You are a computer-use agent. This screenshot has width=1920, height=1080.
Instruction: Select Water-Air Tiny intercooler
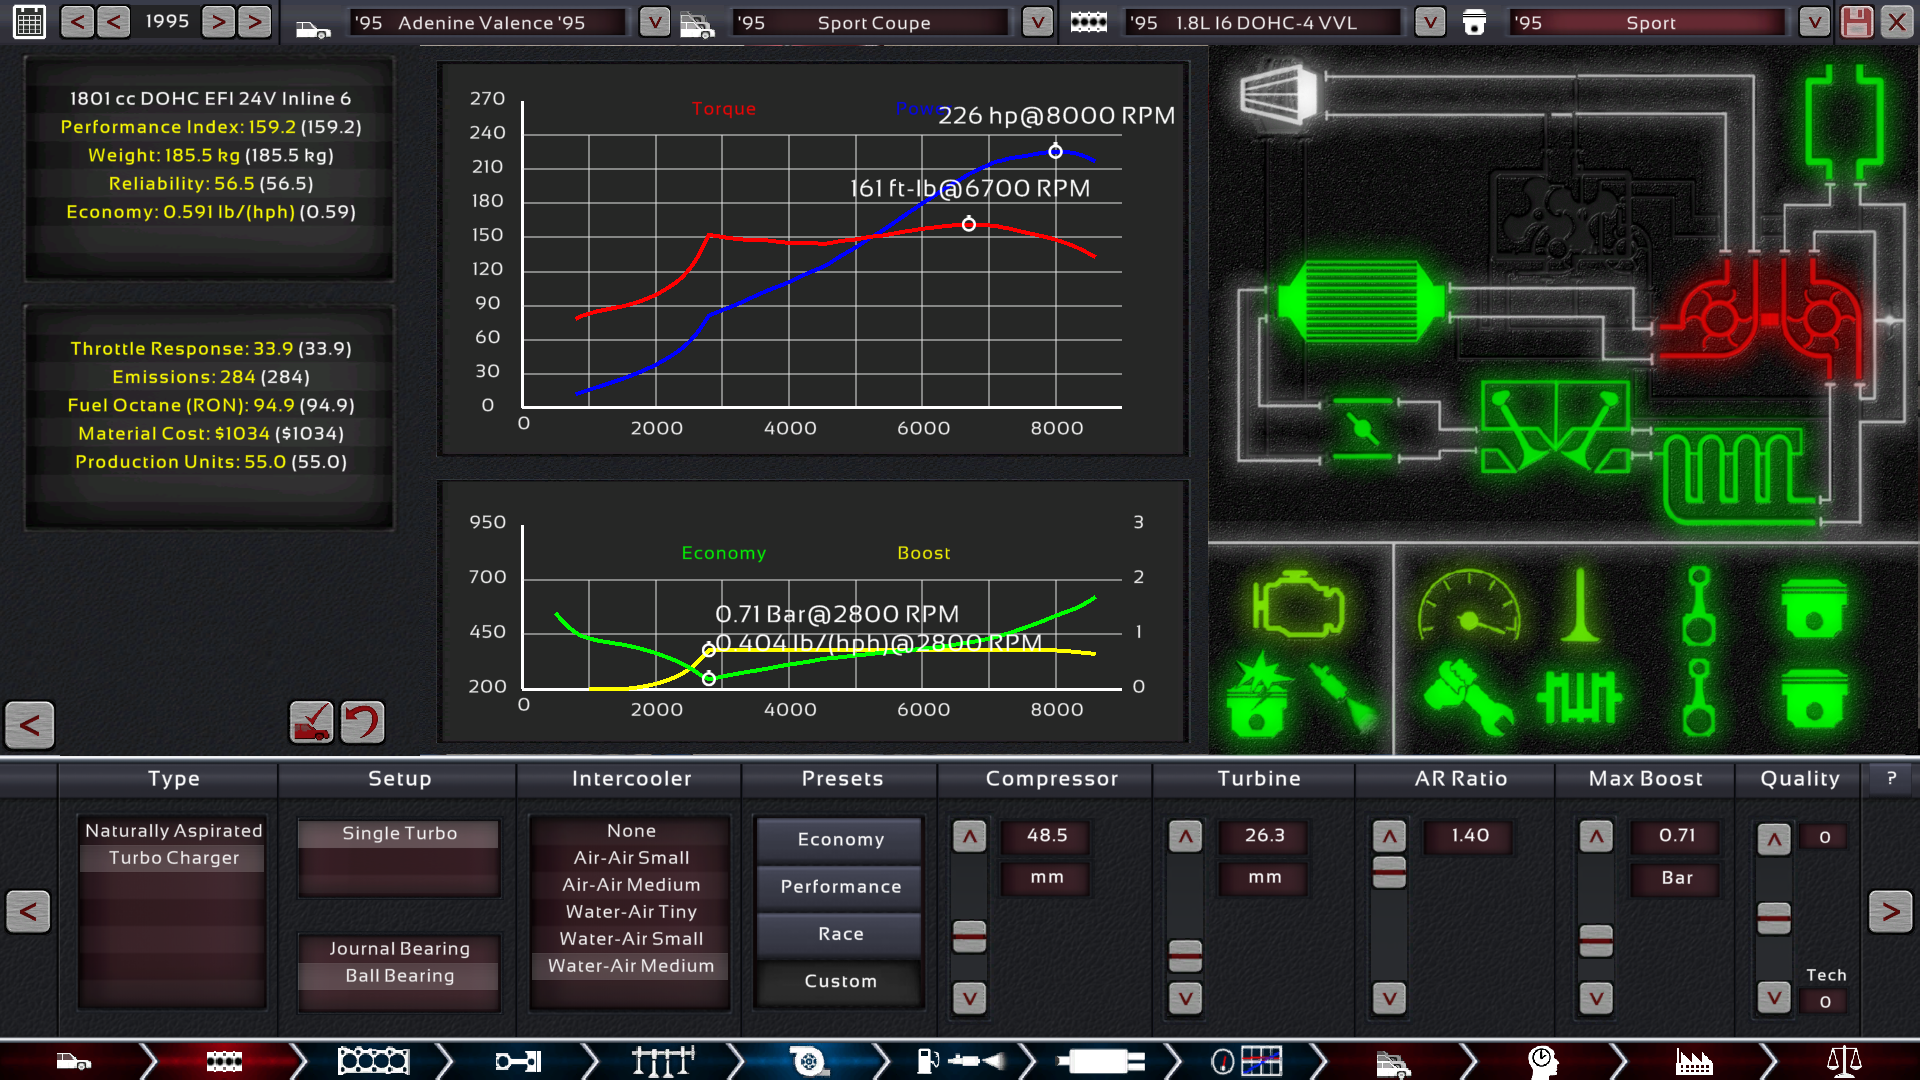631,911
